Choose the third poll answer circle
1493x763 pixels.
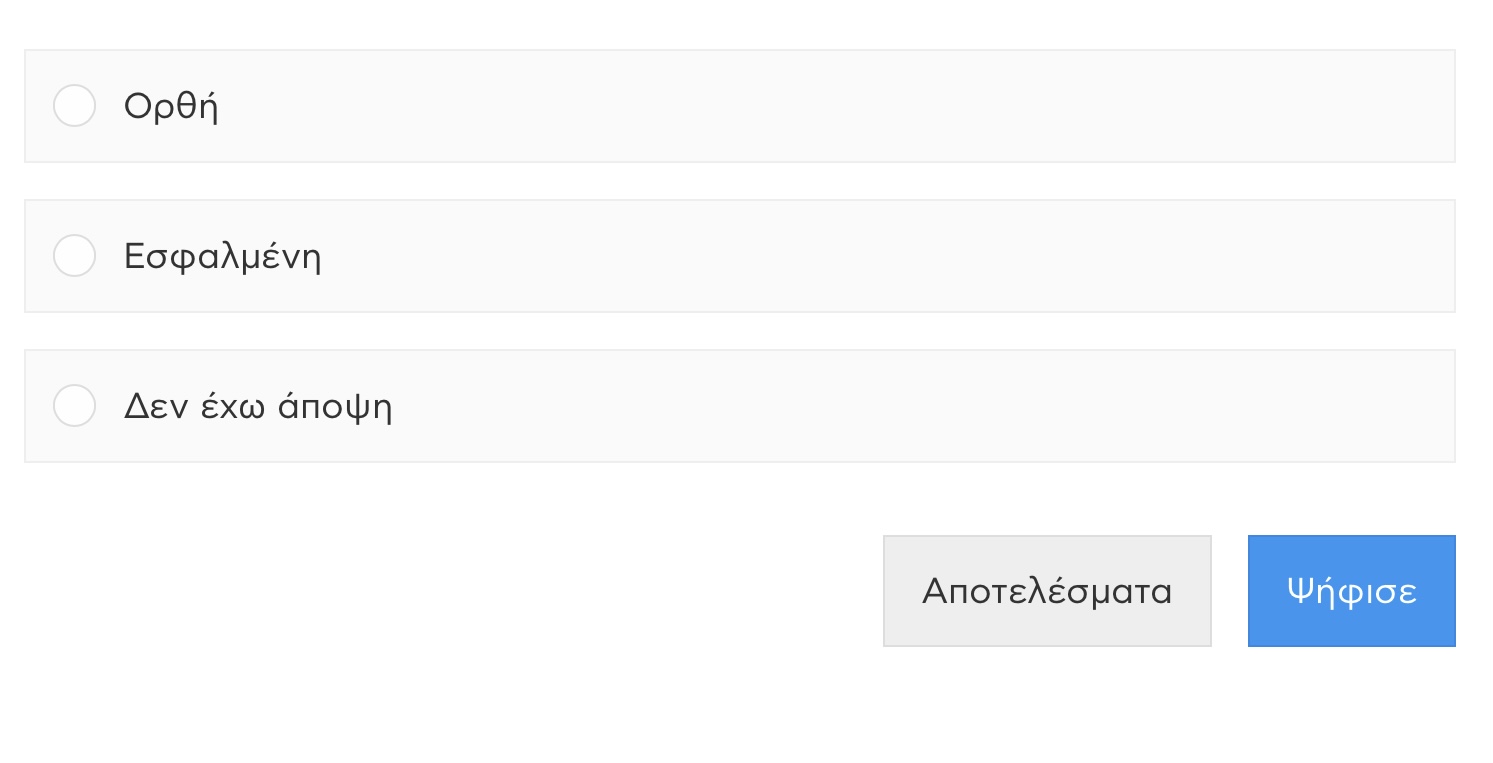coord(74,406)
